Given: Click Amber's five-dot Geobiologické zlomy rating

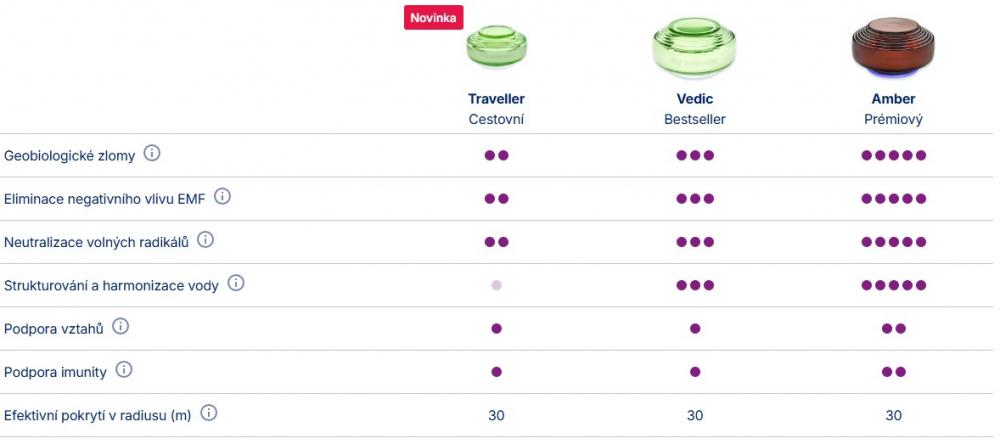Looking at the screenshot, I should point(893,155).
